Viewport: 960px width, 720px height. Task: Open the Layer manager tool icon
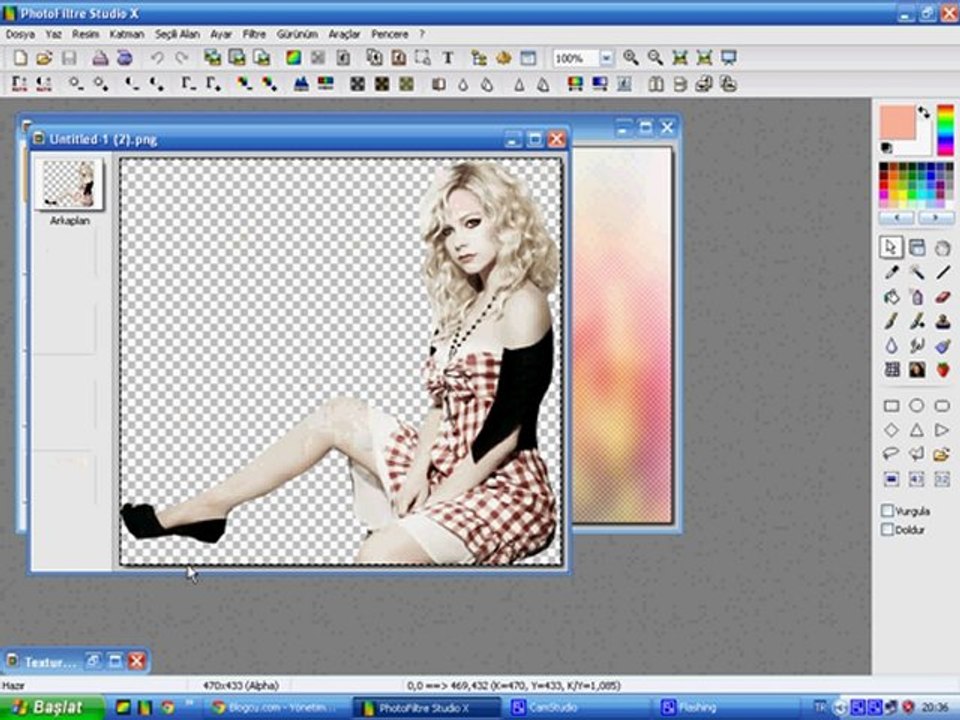coord(917,247)
